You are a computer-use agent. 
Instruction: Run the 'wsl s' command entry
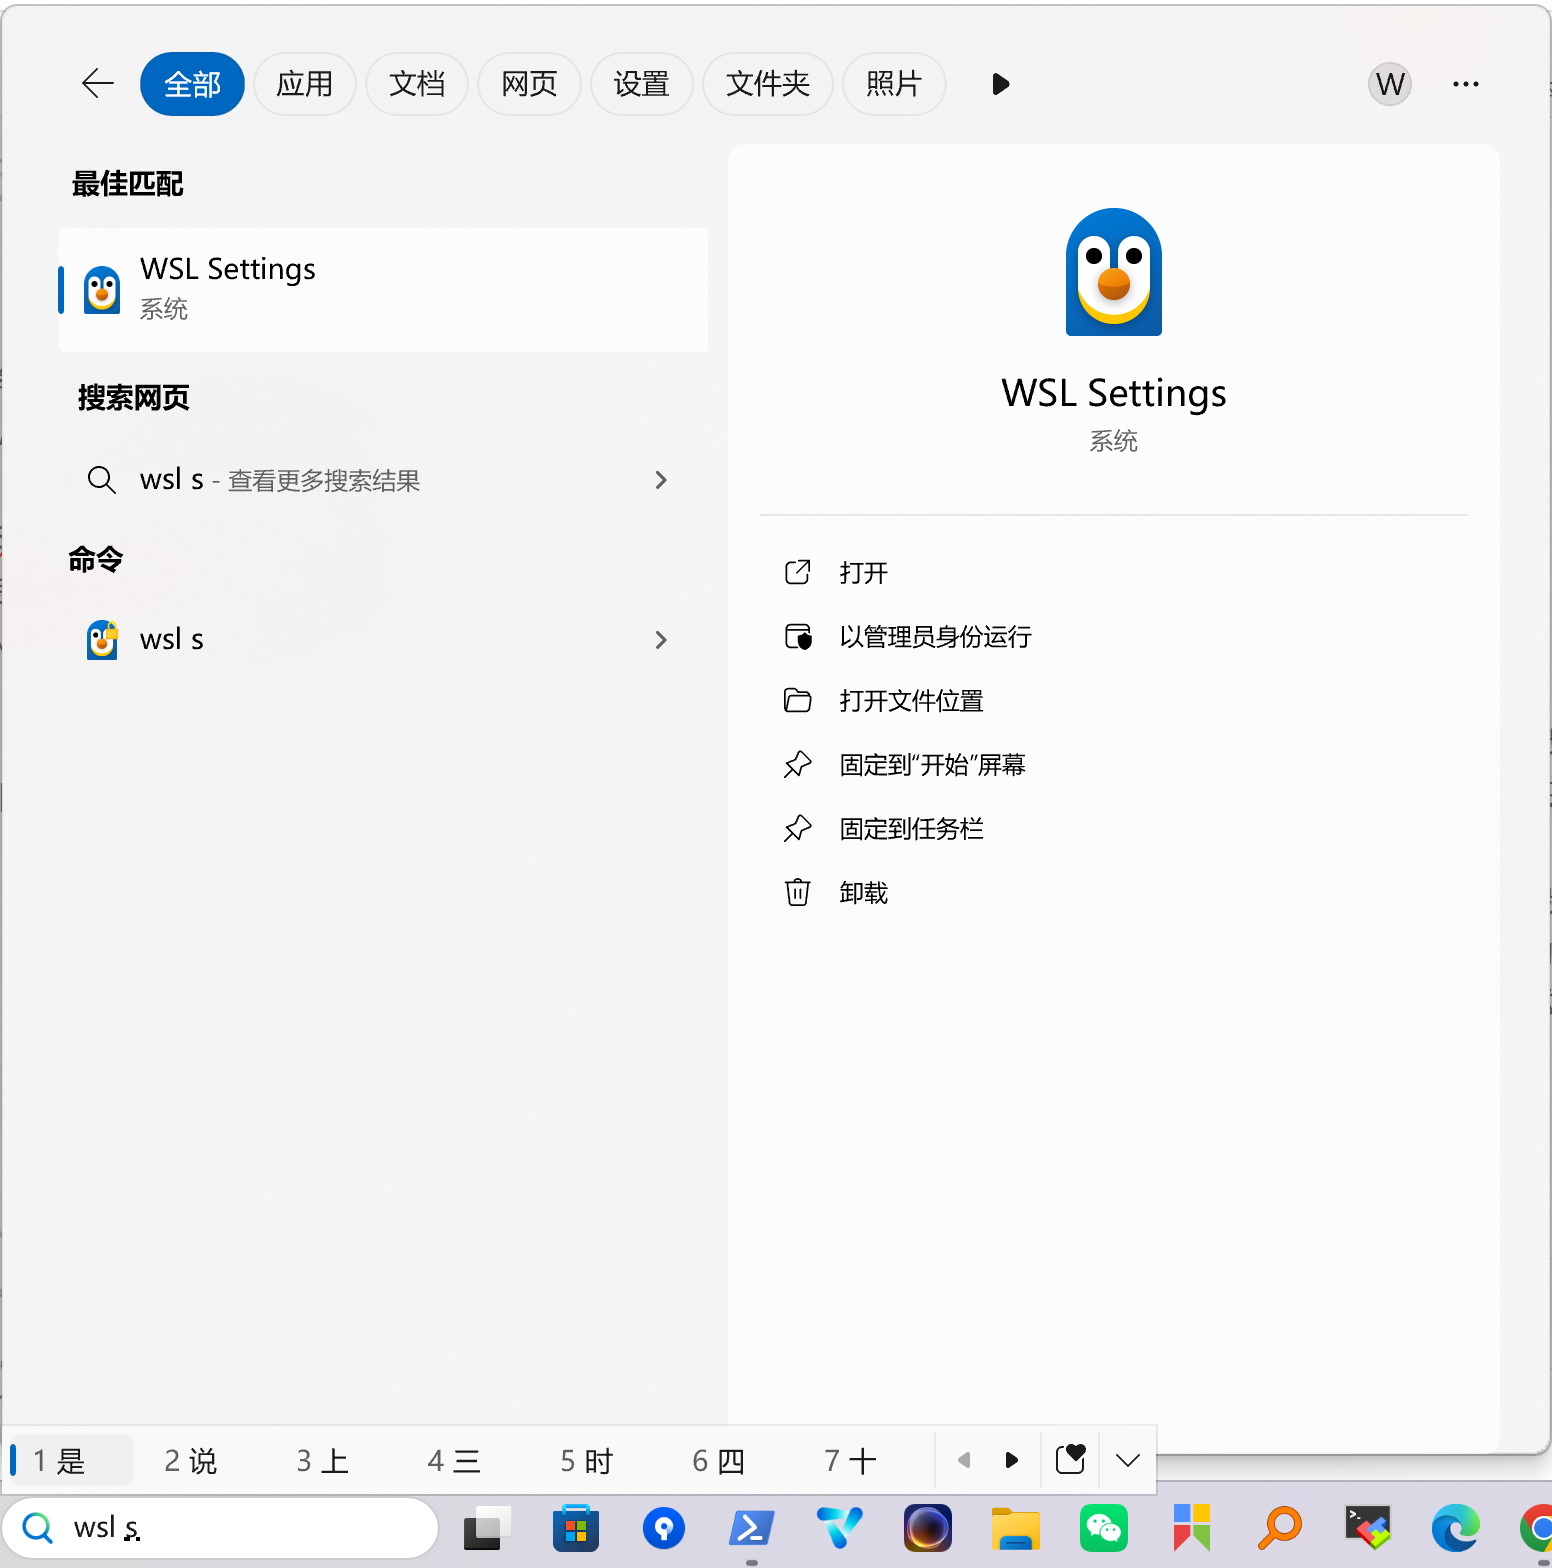pos(383,640)
